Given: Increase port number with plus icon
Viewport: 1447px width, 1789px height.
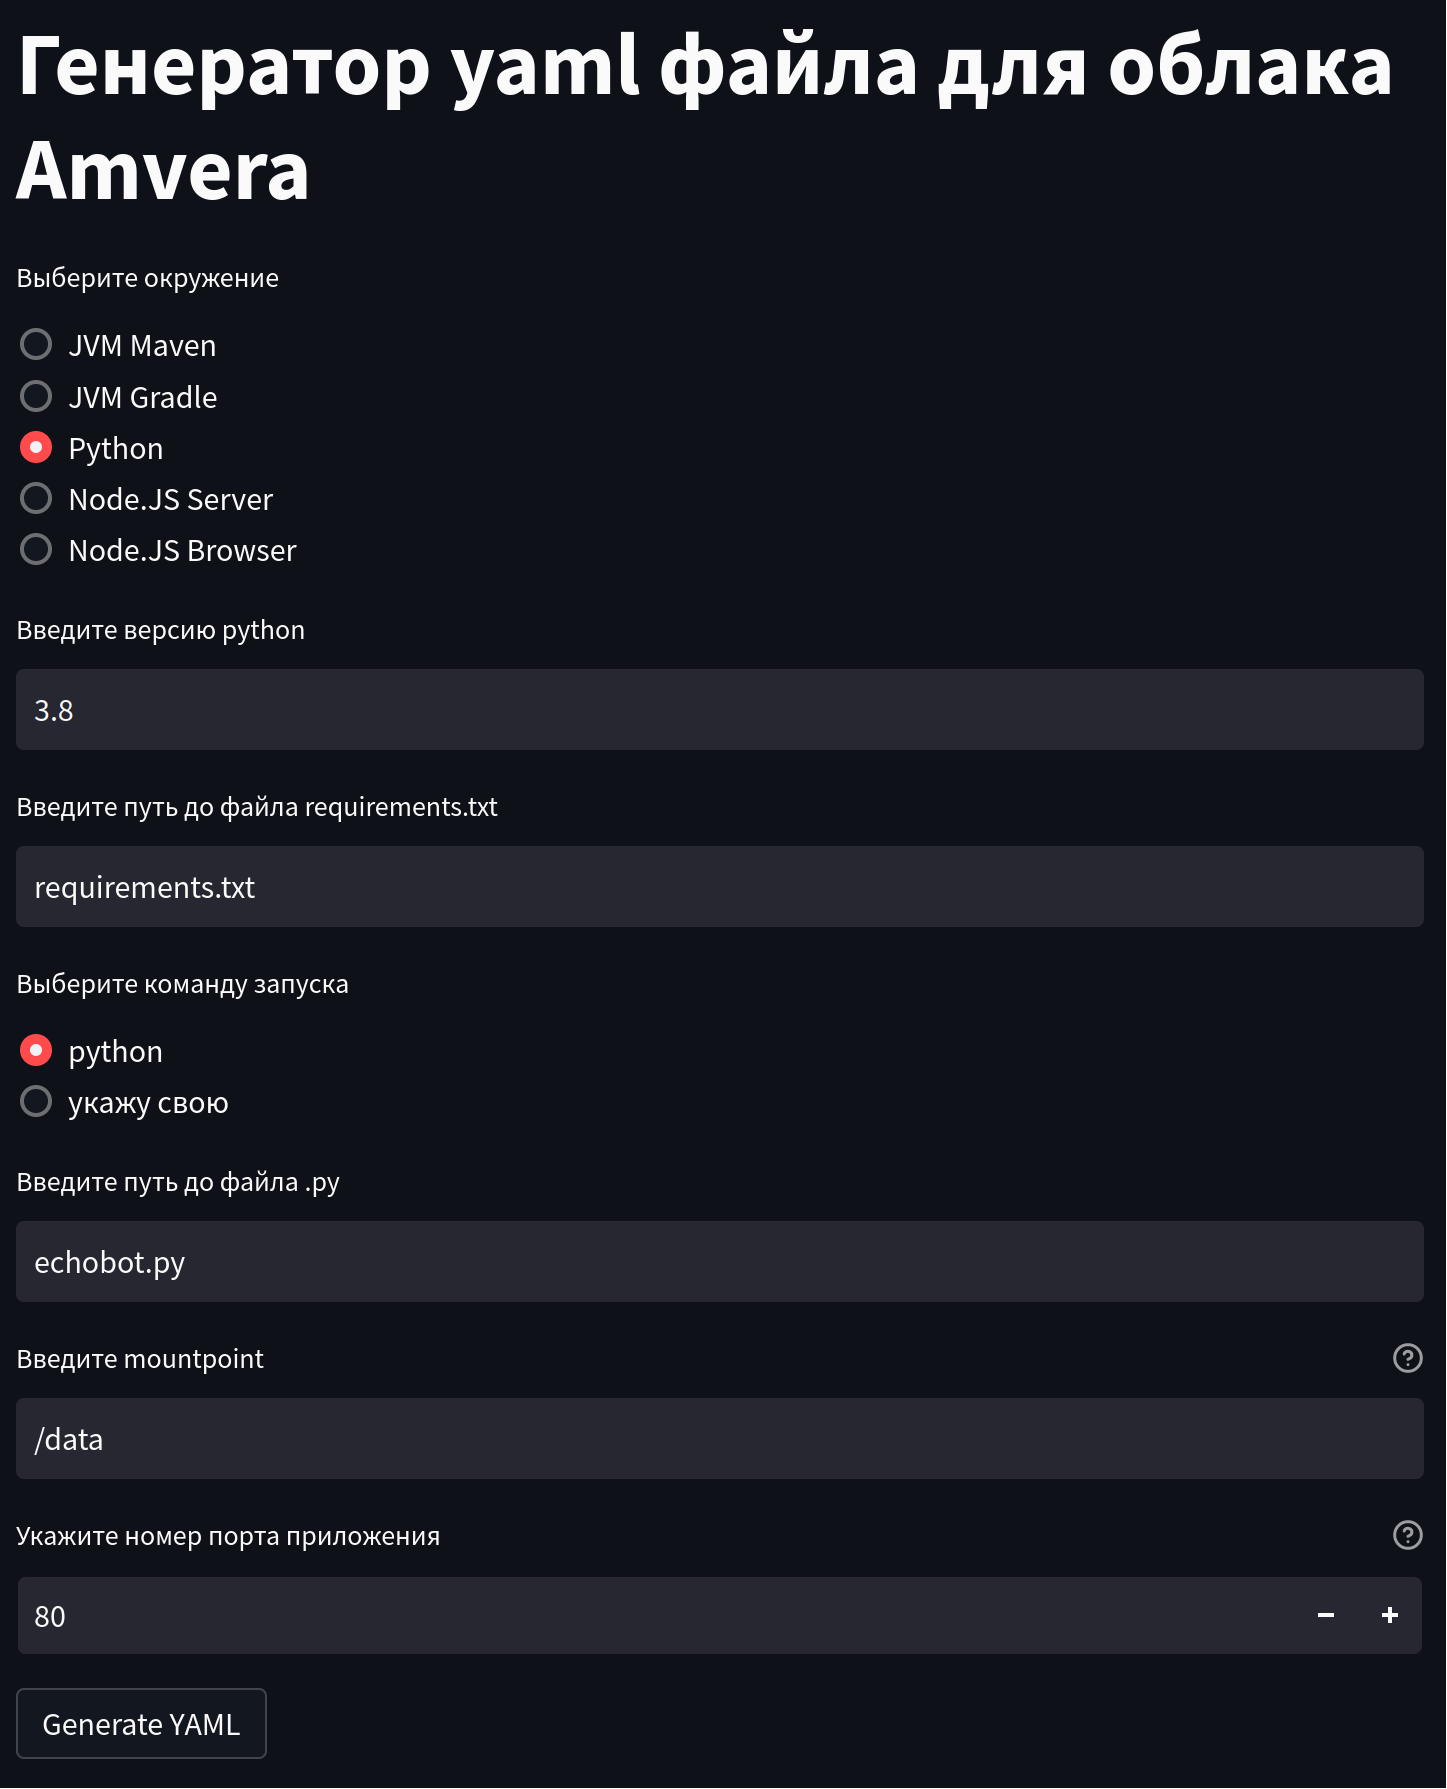Looking at the screenshot, I should click(x=1389, y=1616).
